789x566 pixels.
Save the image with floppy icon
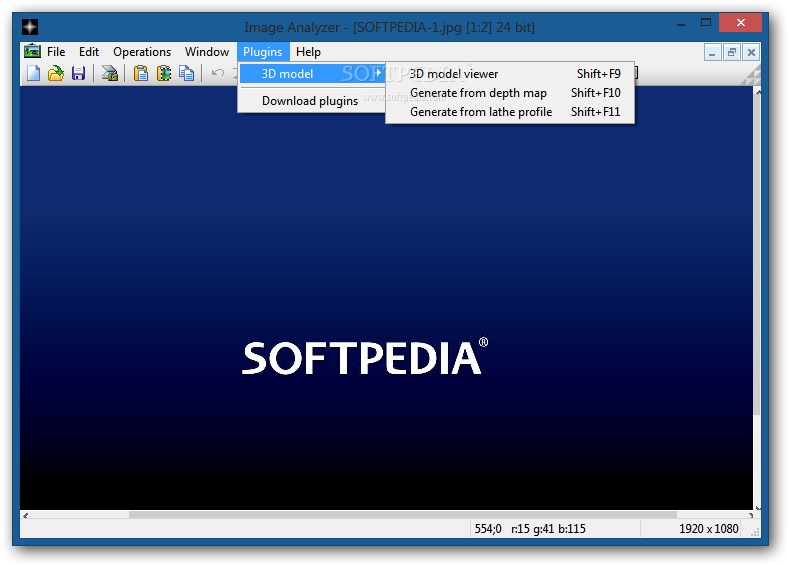coord(78,73)
